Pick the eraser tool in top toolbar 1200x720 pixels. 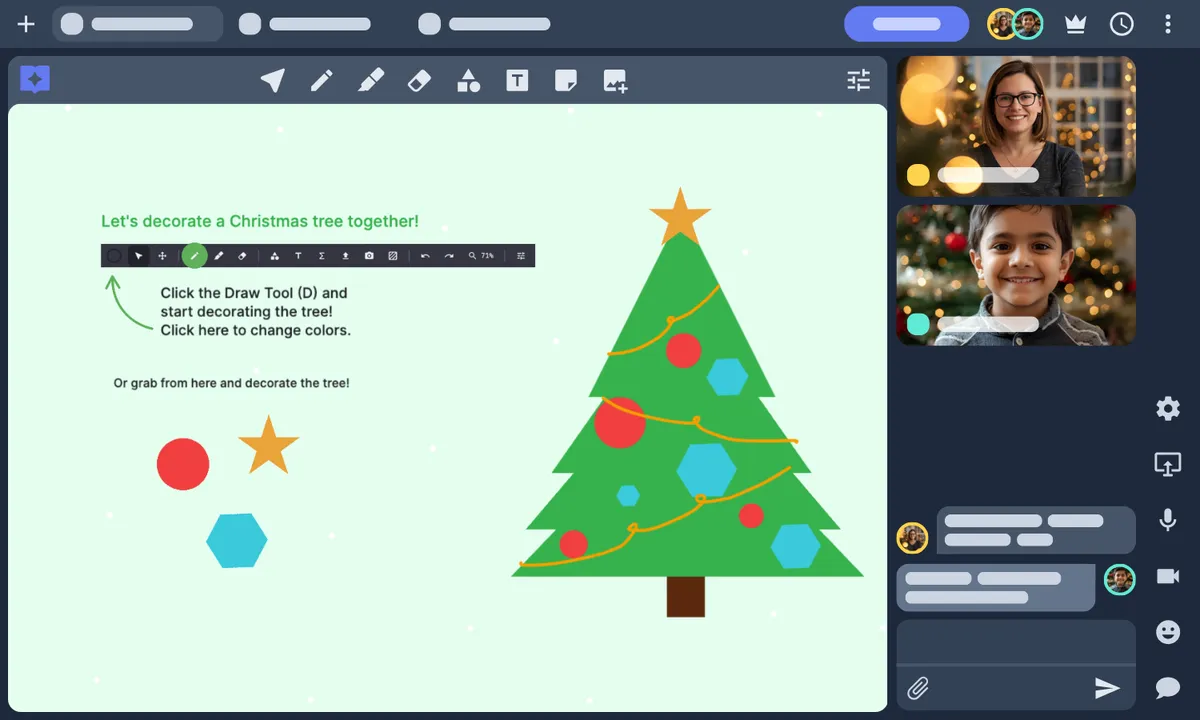tap(419, 80)
